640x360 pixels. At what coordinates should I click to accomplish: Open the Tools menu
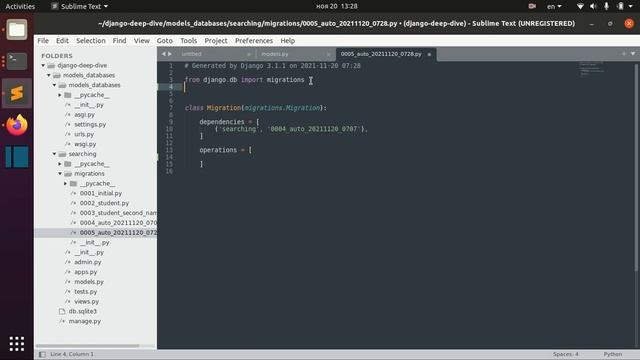pos(188,41)
